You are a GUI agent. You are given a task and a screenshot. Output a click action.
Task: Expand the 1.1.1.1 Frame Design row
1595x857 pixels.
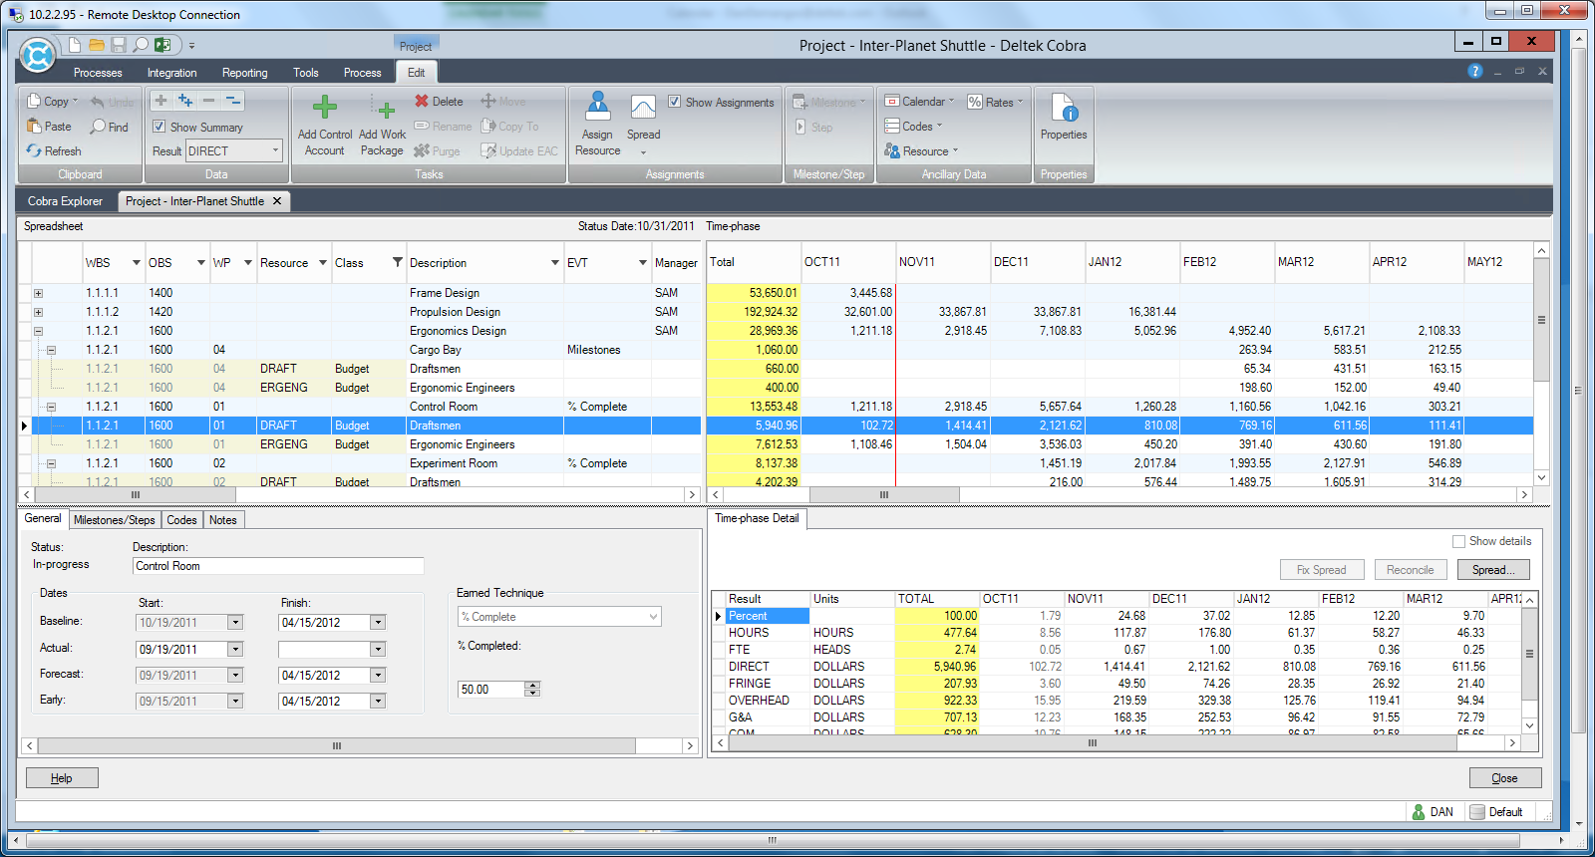pyautogui.click(x=38, y=293)
